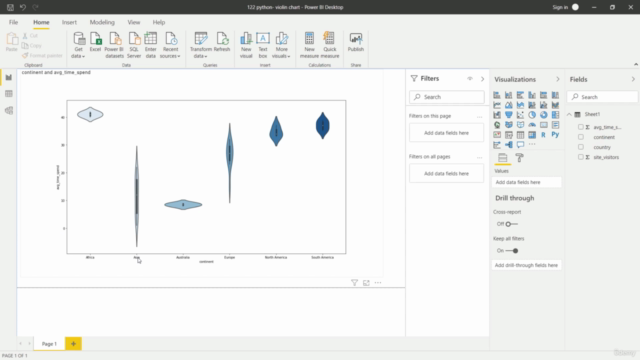The image size is (640, 360).
Task: Open Transform data dropdown
Action: pyautogui.click(x=200, y=45)
